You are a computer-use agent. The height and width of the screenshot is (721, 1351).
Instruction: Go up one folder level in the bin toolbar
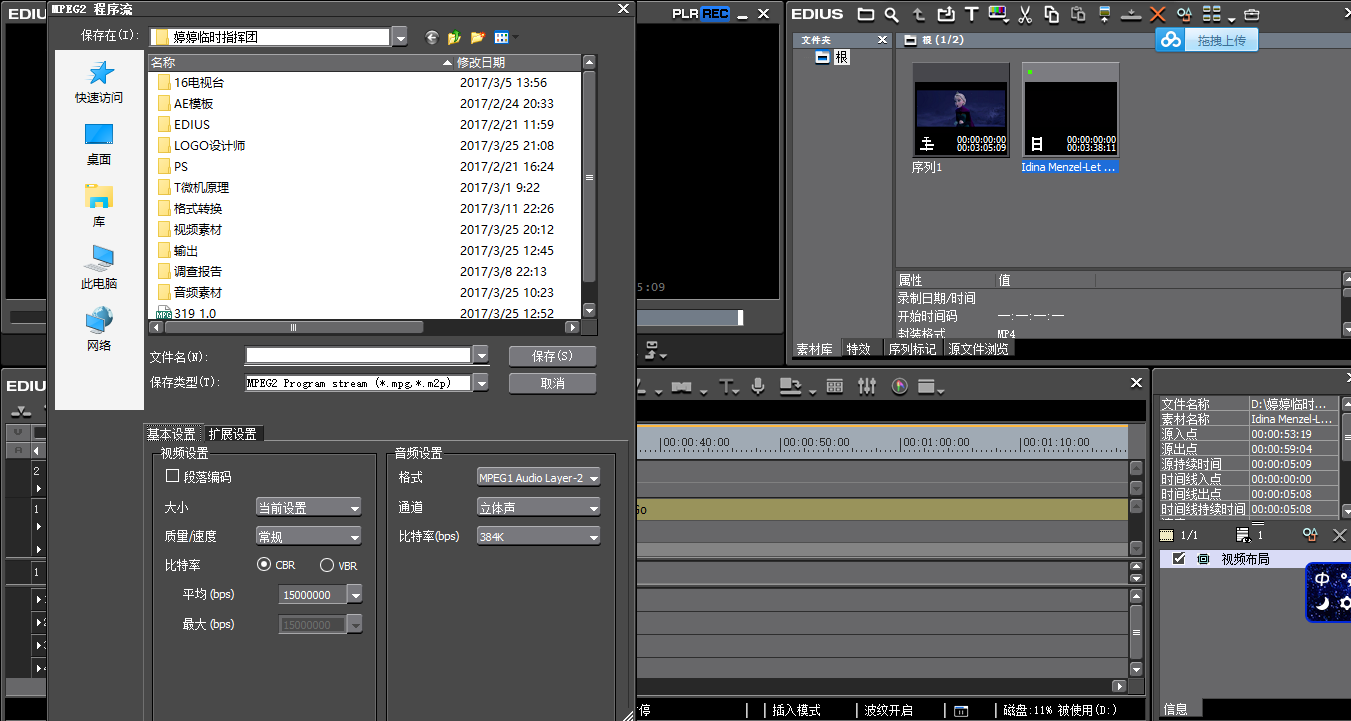919,14
